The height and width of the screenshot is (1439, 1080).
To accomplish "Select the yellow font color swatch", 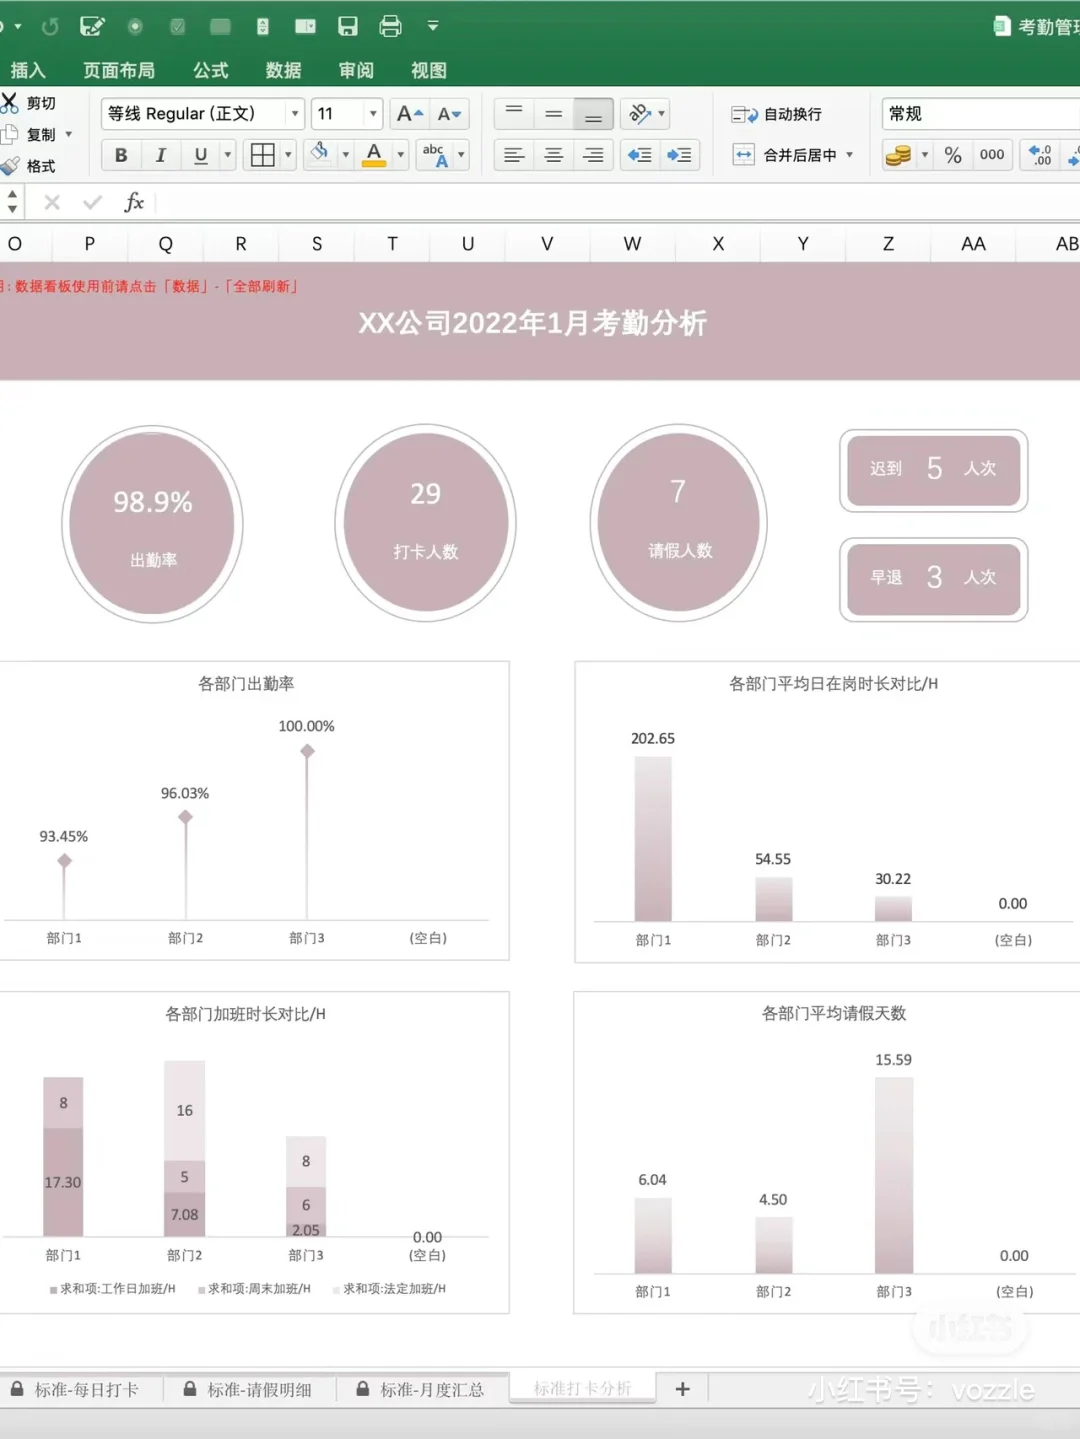I will [374, 162].
